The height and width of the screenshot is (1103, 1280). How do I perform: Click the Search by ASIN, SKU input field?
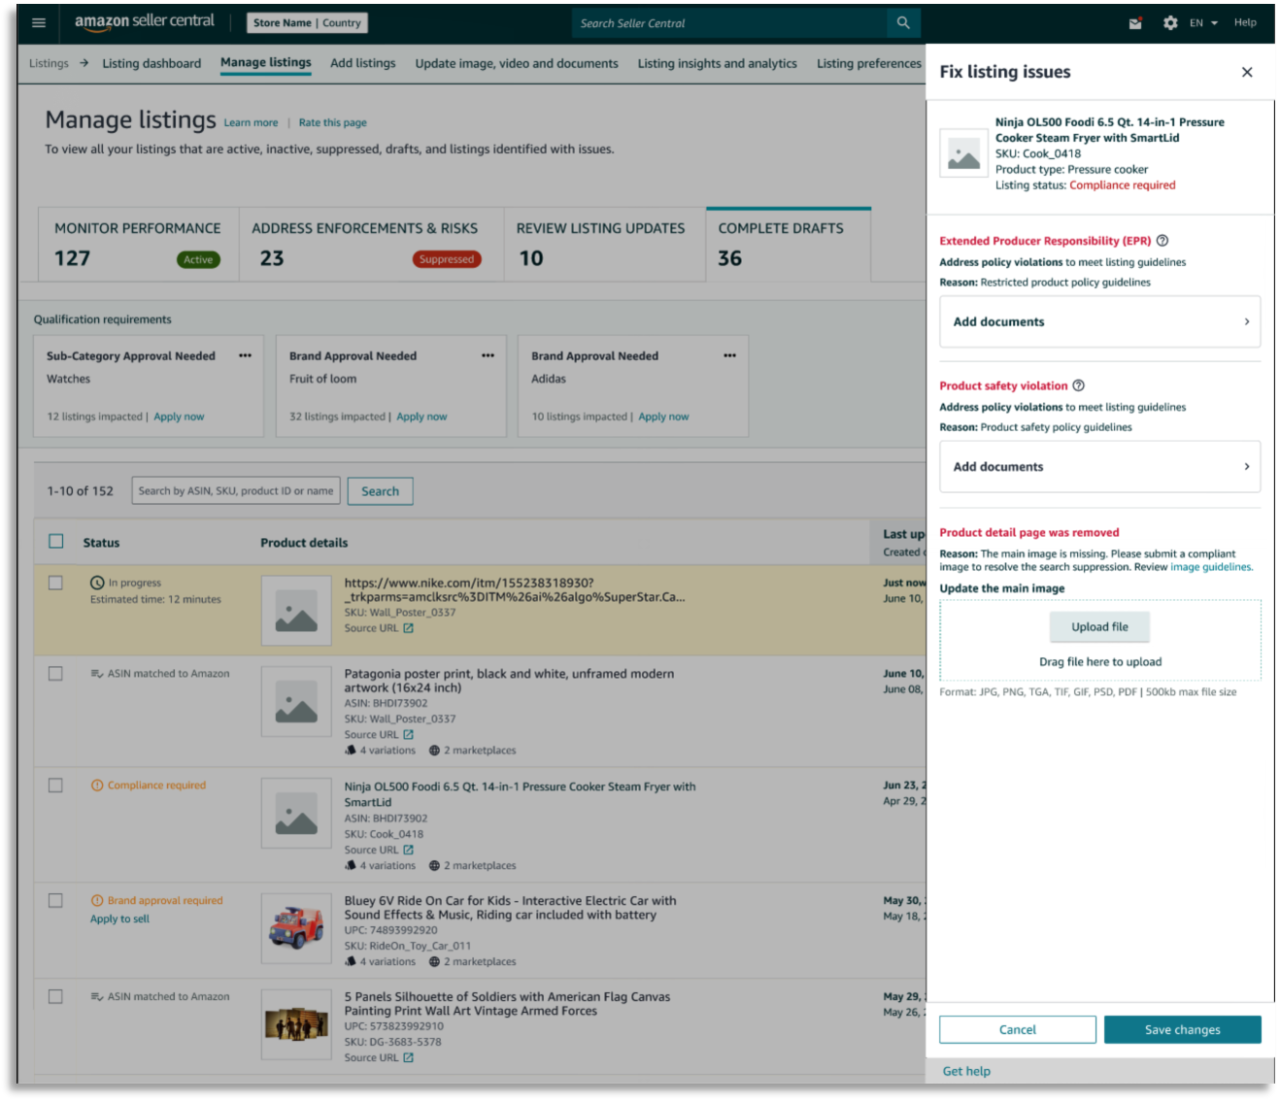click(x=236, y=491)
